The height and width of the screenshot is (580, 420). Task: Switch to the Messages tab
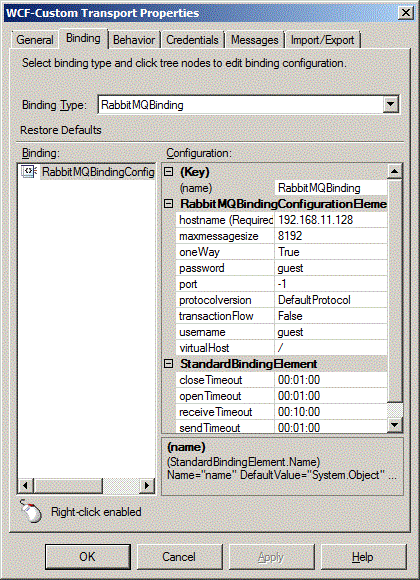click(x=255, y=40)
